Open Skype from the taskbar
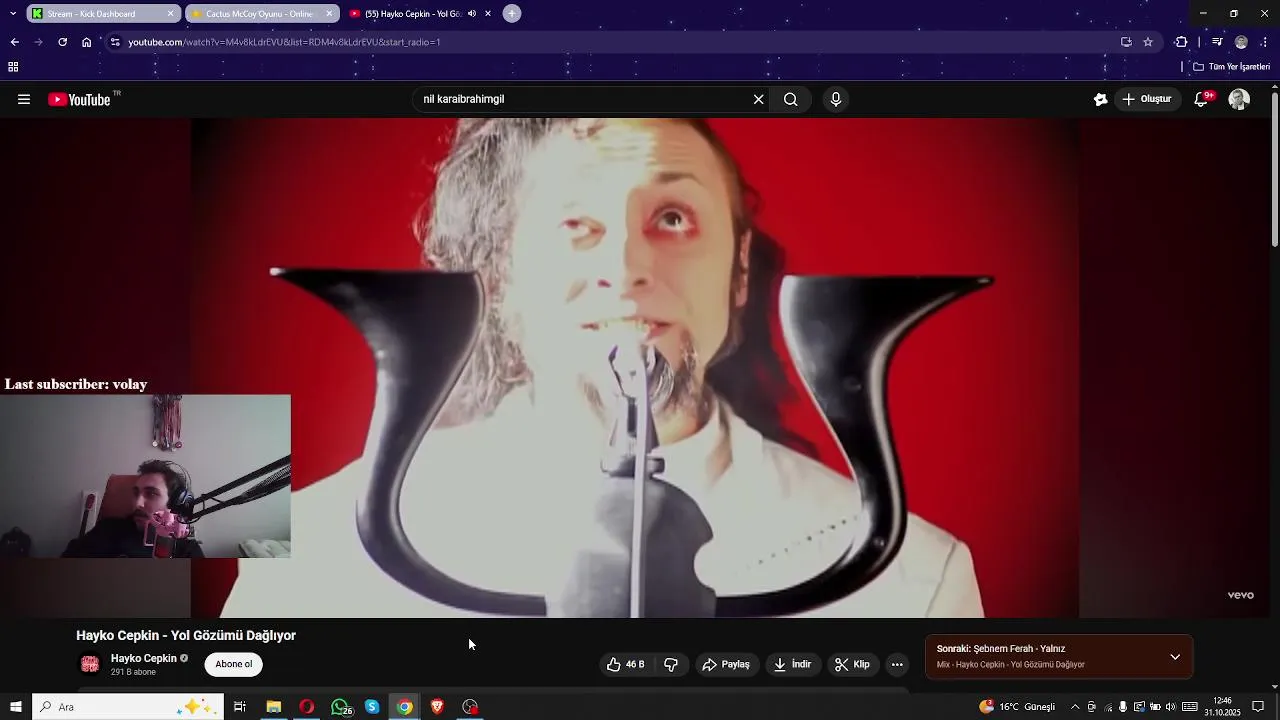The width and height of the screenshot is (1280, 720). (x=372, y=707)
